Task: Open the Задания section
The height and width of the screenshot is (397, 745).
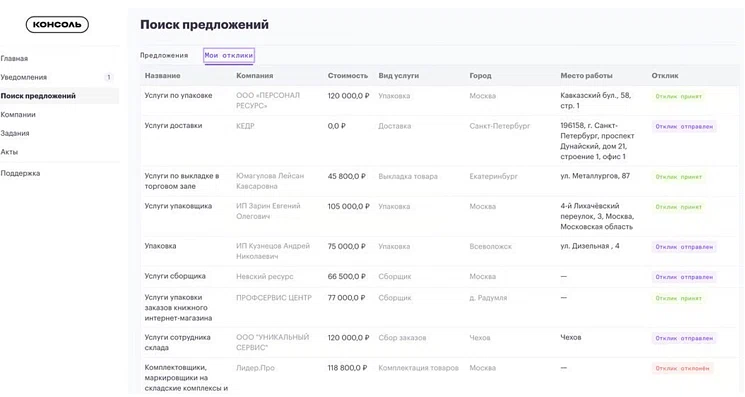Action: (15, 133)
